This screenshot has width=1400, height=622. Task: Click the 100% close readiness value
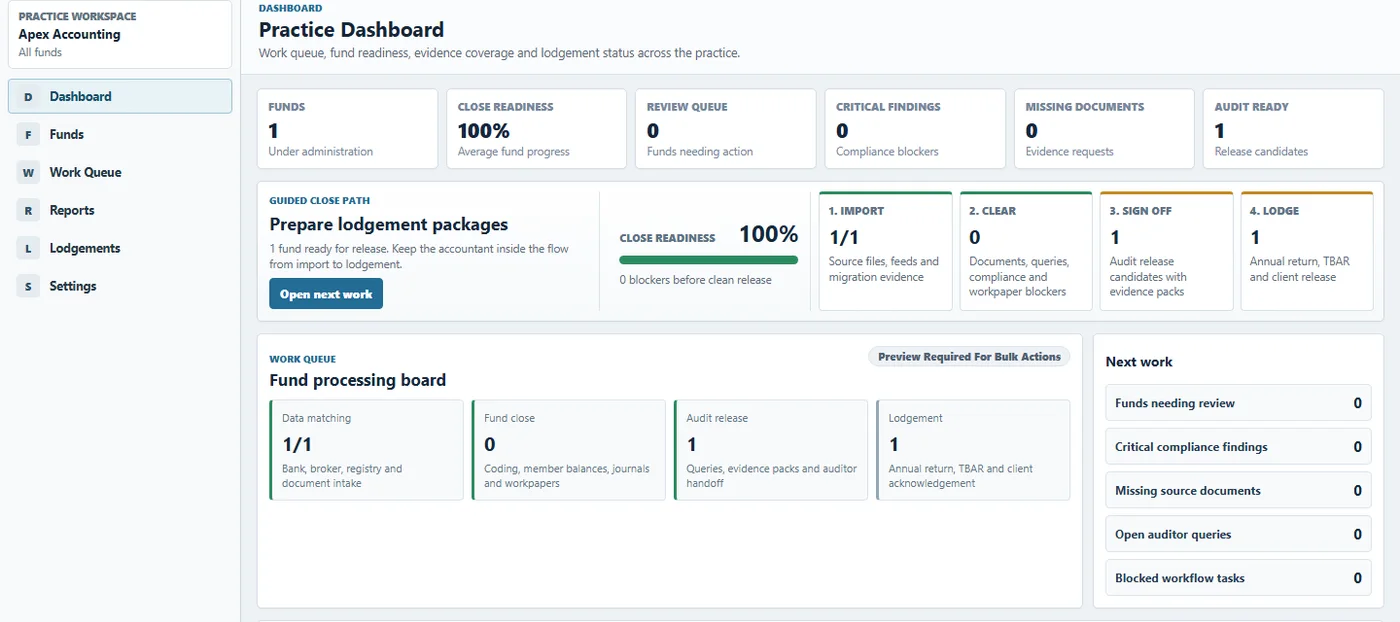click(x=768, y=235)
